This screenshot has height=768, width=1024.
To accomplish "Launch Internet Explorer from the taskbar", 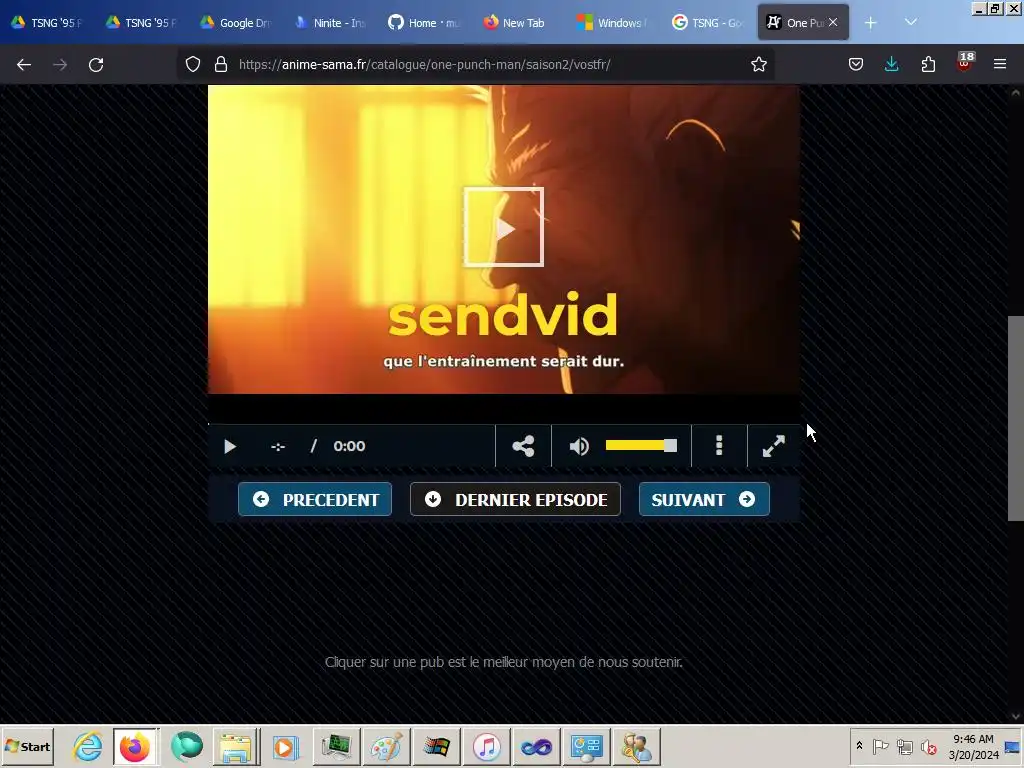I will click(88, 746).
